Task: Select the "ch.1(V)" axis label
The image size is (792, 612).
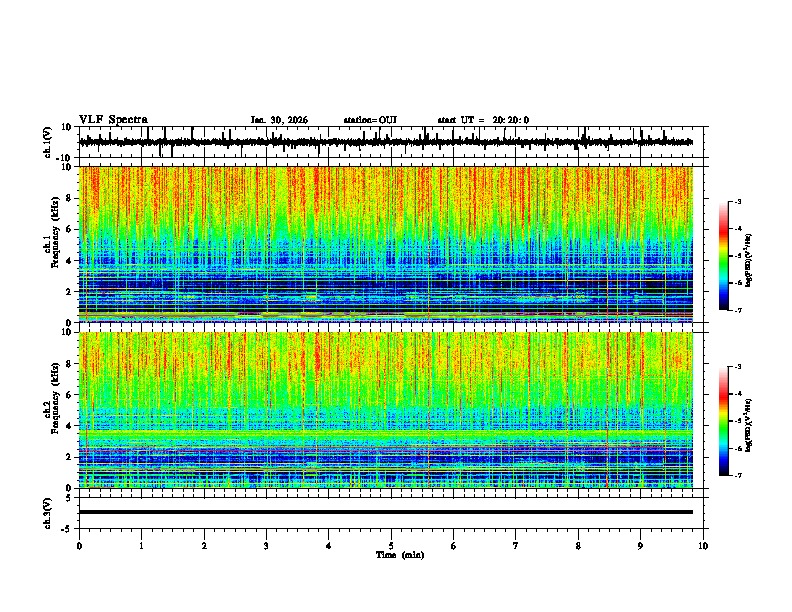Action: coord(48,142)
